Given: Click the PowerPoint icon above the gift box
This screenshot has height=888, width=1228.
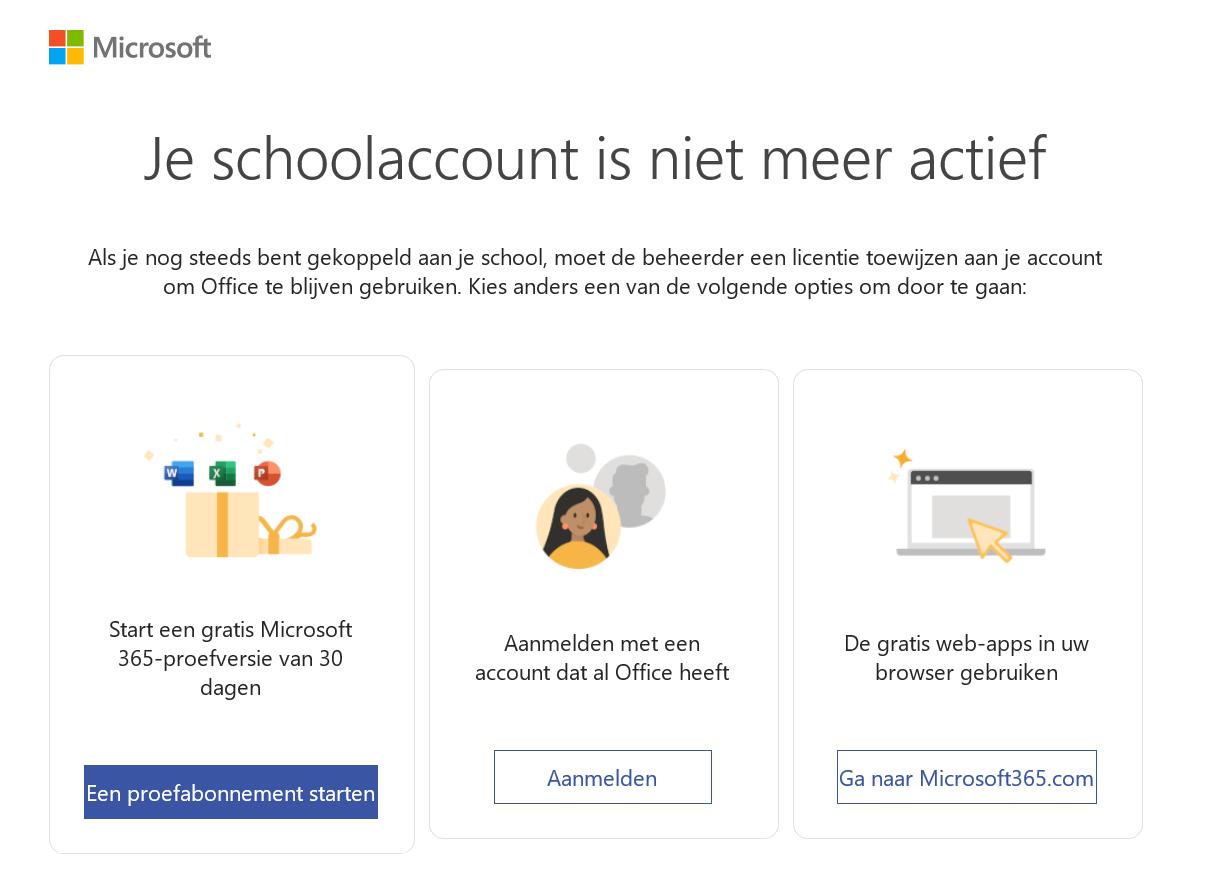Looking at the screenshot, I should [267, 473].
